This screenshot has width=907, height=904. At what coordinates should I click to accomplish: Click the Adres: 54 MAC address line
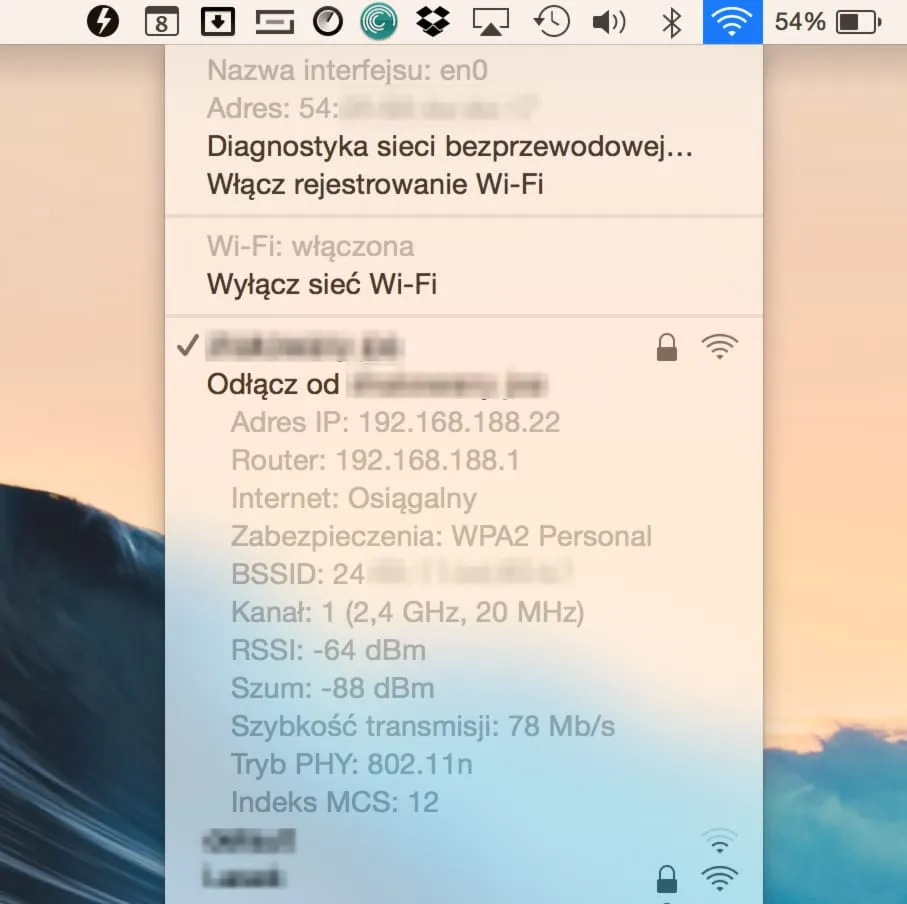(x=463, y=109)
